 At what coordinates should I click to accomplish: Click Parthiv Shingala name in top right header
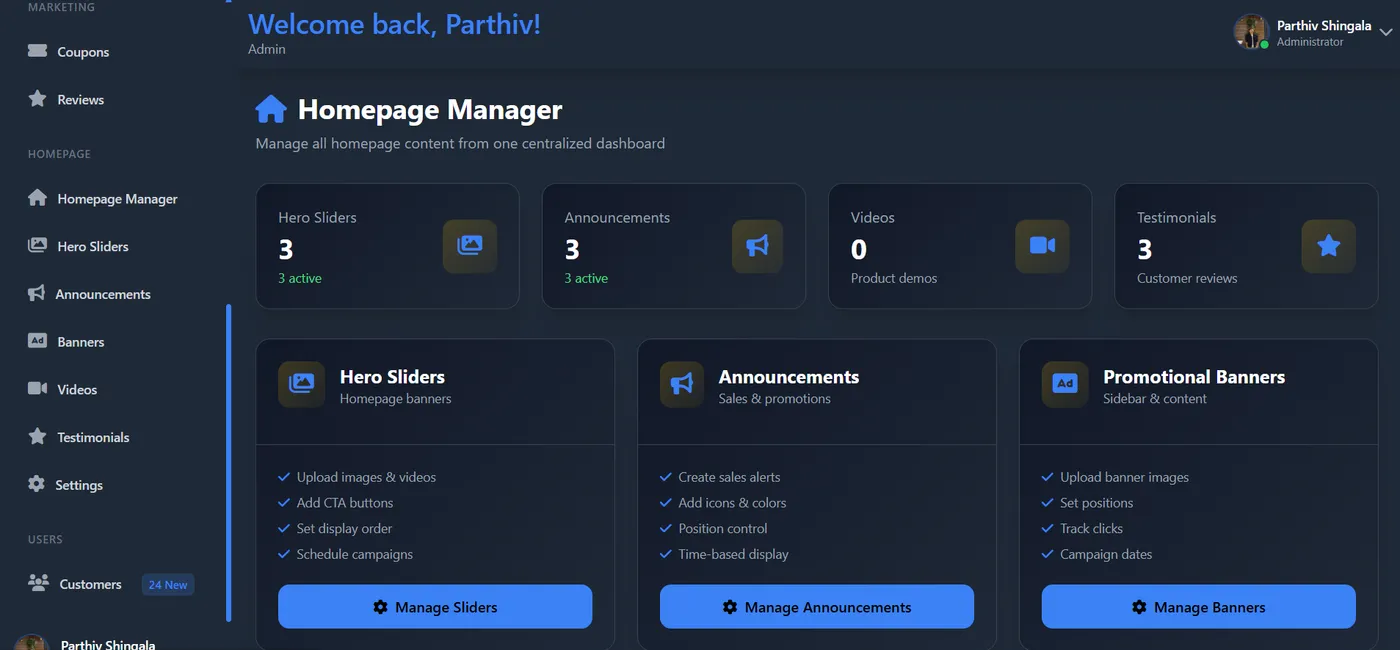tap(1324, 25)
